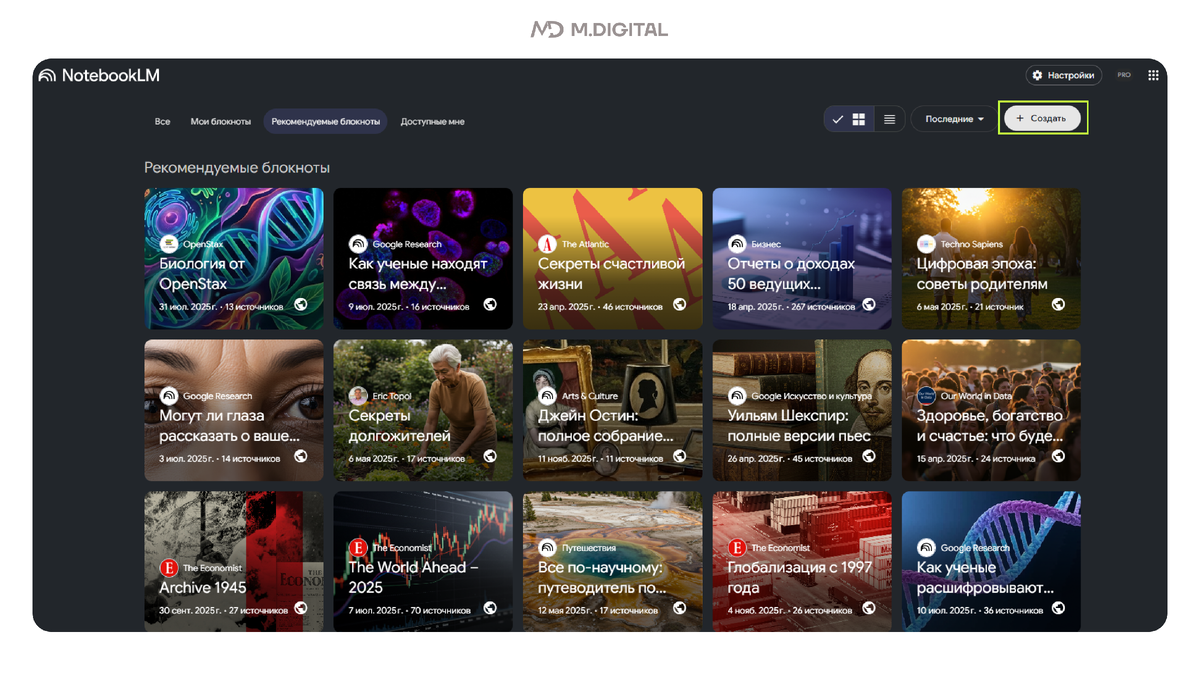Select the Все tab

[162, 121]
